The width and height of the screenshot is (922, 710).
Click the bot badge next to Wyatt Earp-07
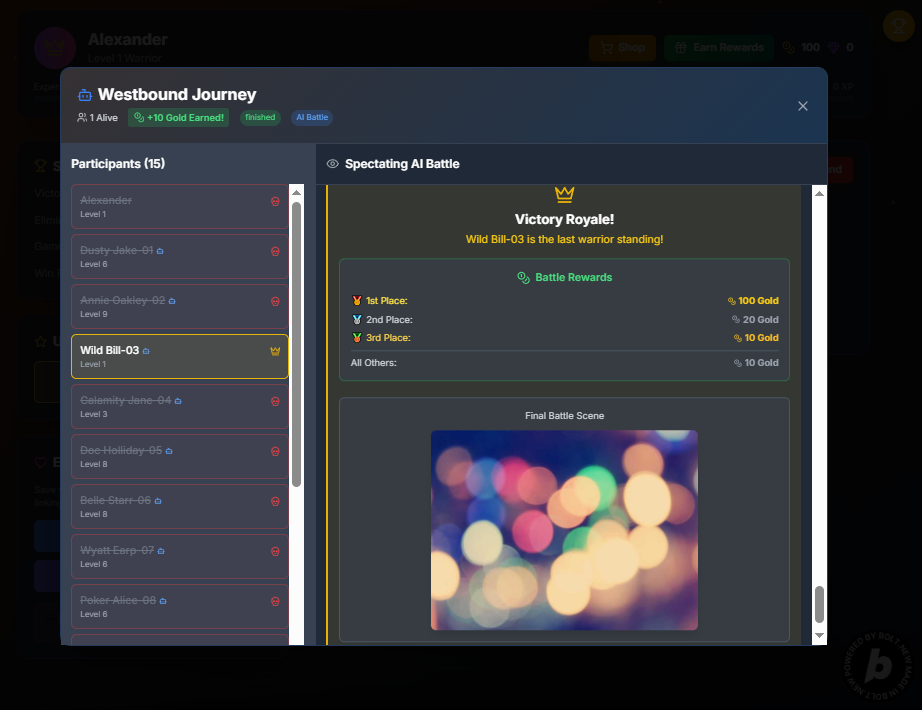pos(161,551)
